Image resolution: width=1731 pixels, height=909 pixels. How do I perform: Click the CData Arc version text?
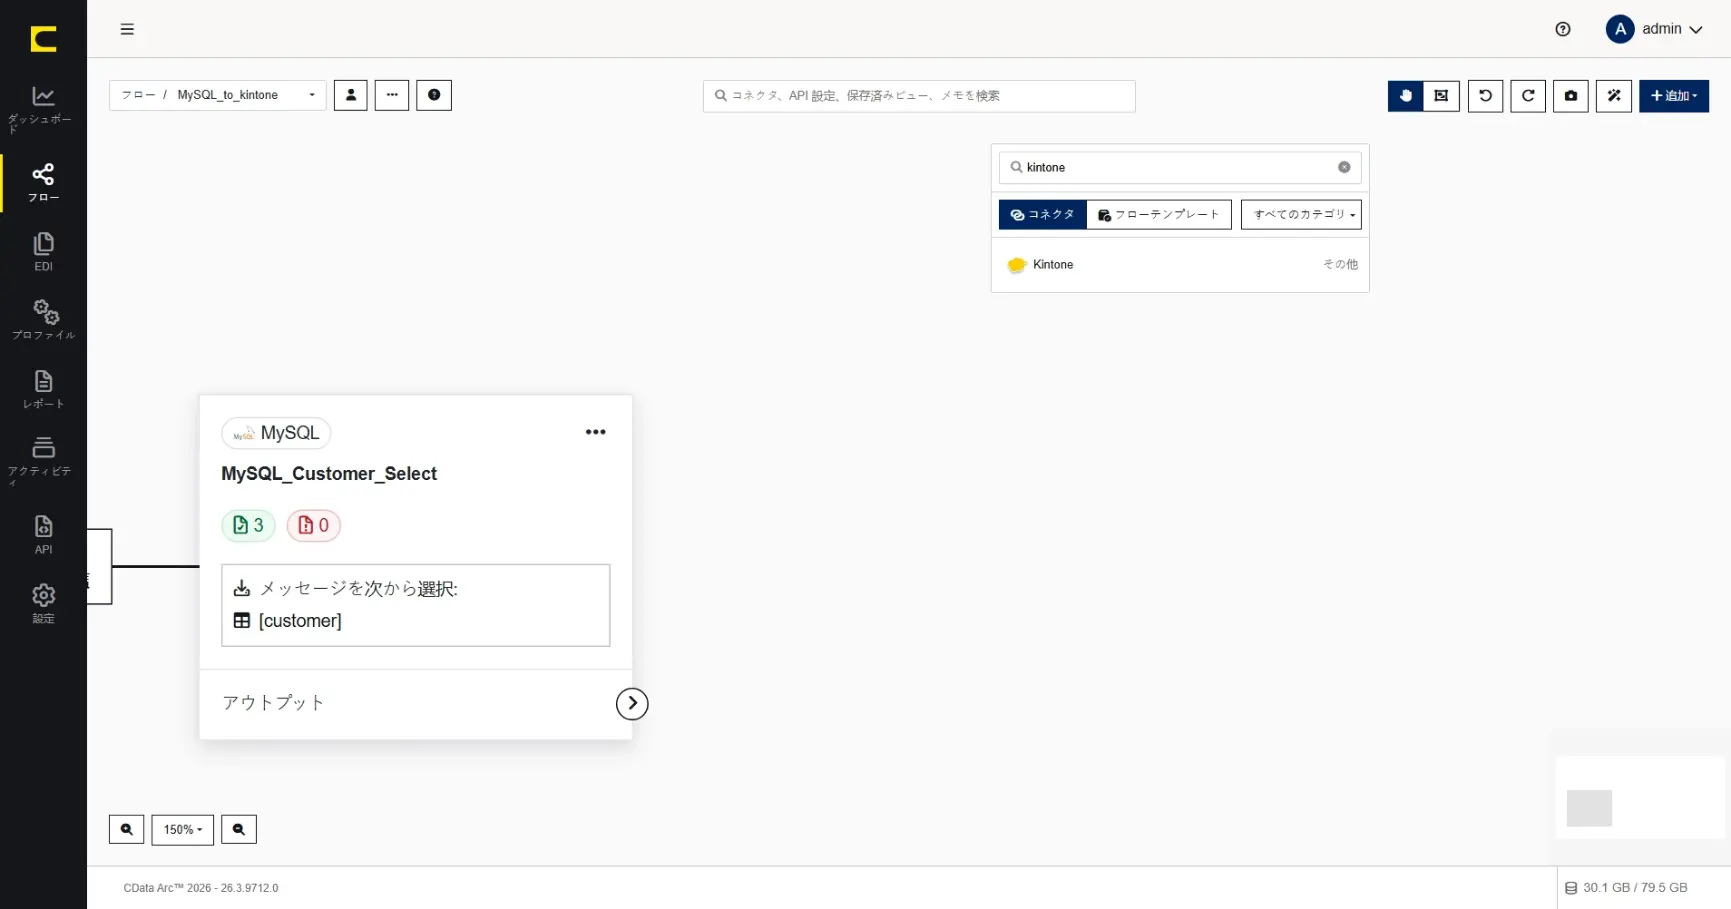pyautogui.click(x=201, y=888)
